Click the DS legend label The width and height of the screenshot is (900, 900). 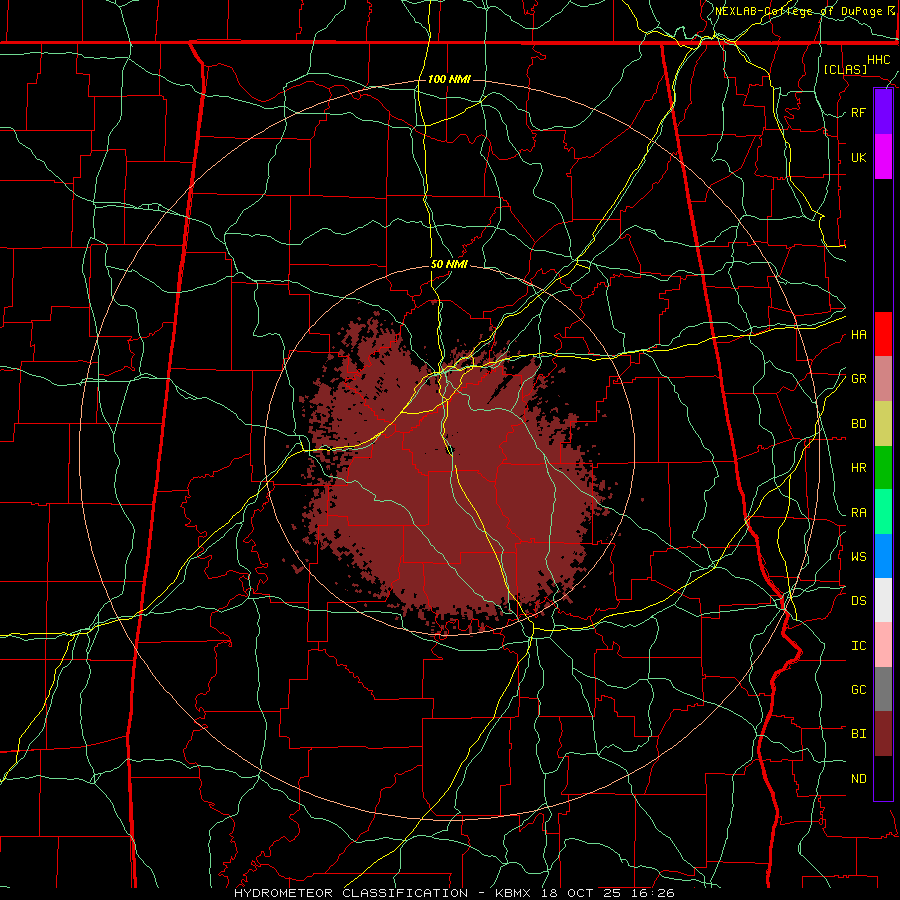coord(859,601)
